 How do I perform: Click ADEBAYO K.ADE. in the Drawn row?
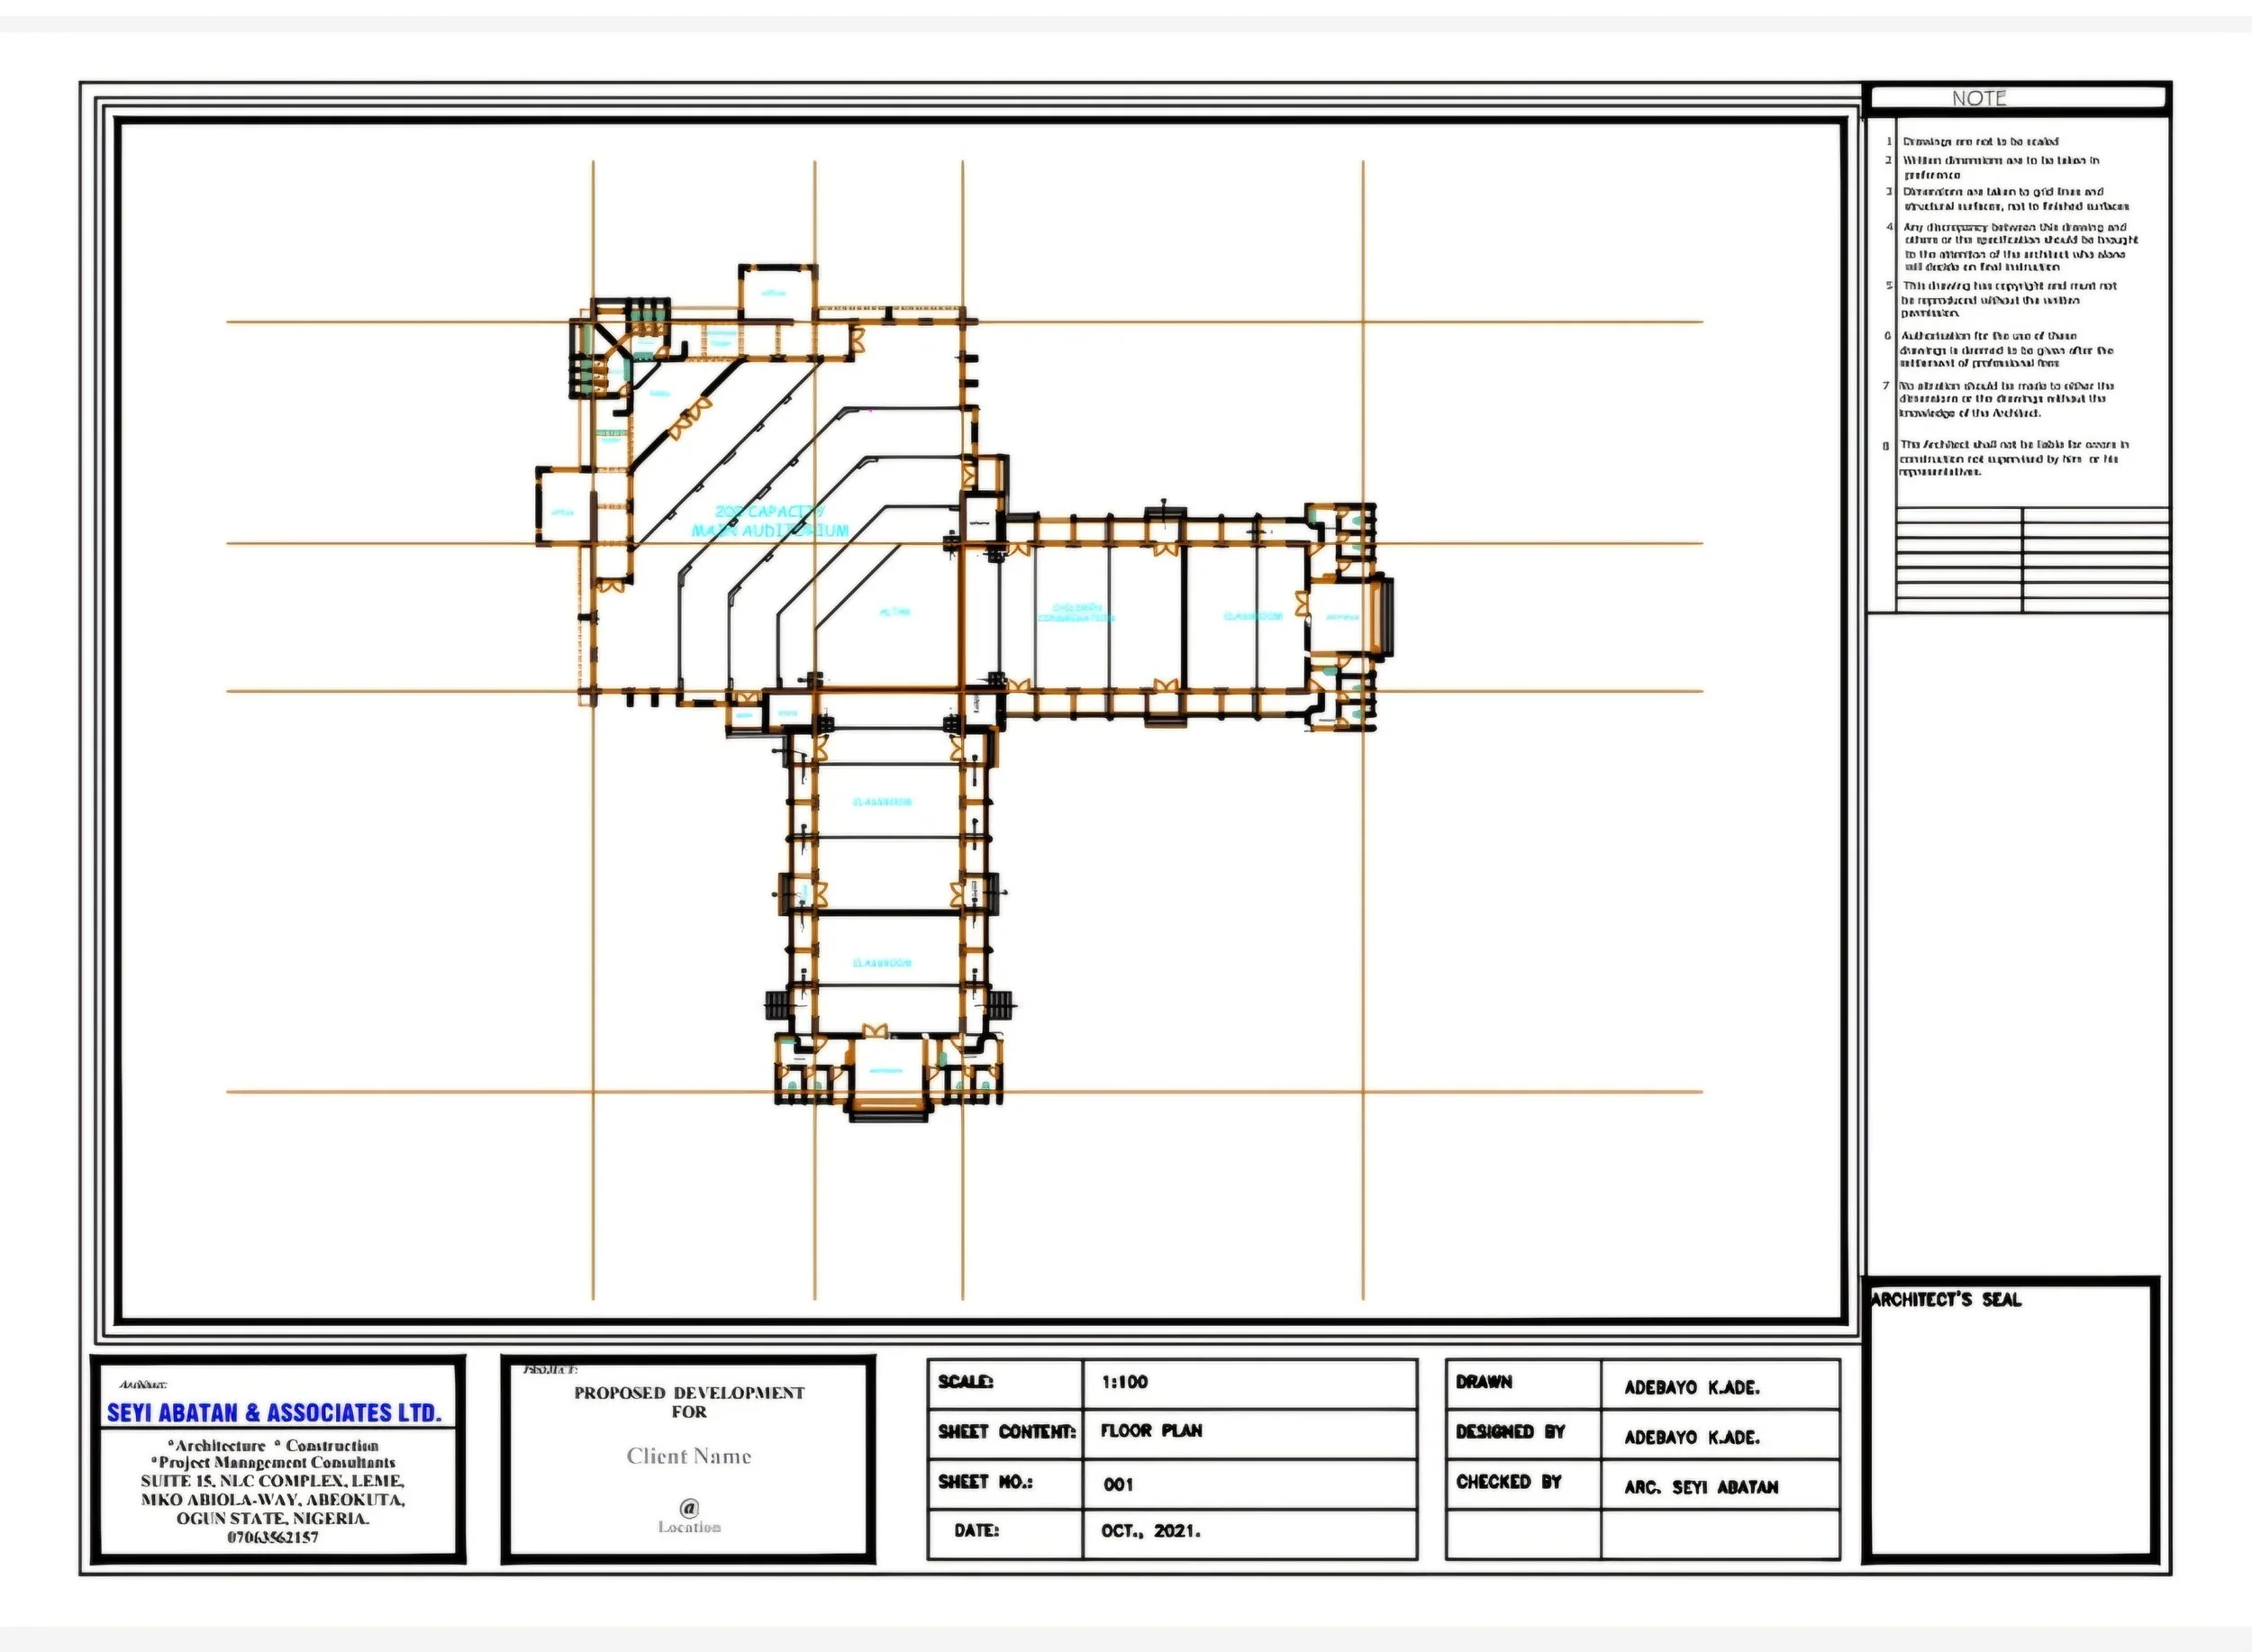1691,1388
